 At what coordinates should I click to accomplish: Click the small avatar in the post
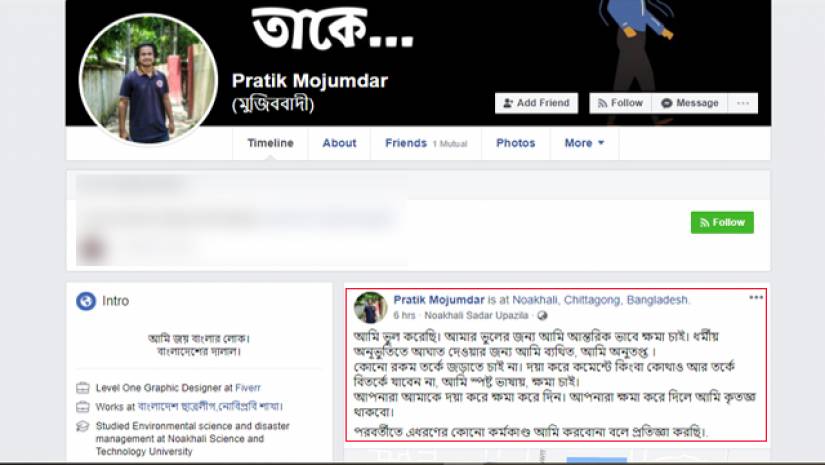pos(370,307)
